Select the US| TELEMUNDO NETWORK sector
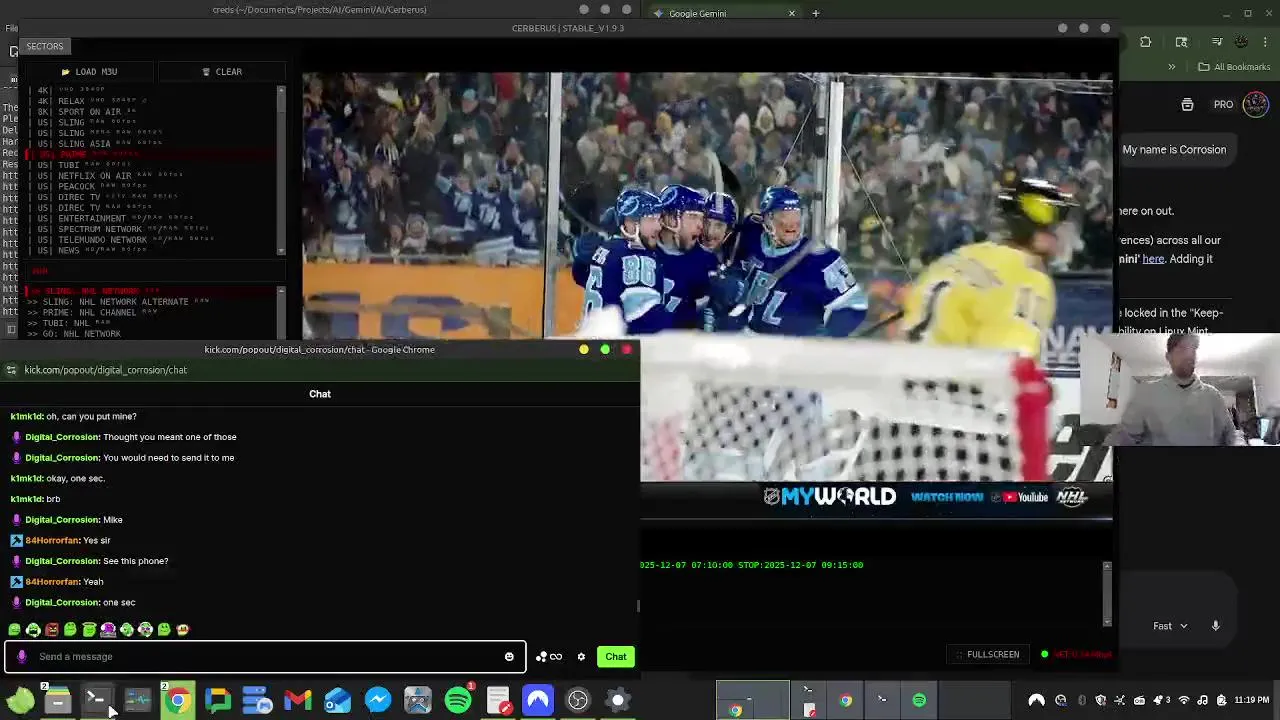The image size is (1280, 720). click(x=150, y=240)
